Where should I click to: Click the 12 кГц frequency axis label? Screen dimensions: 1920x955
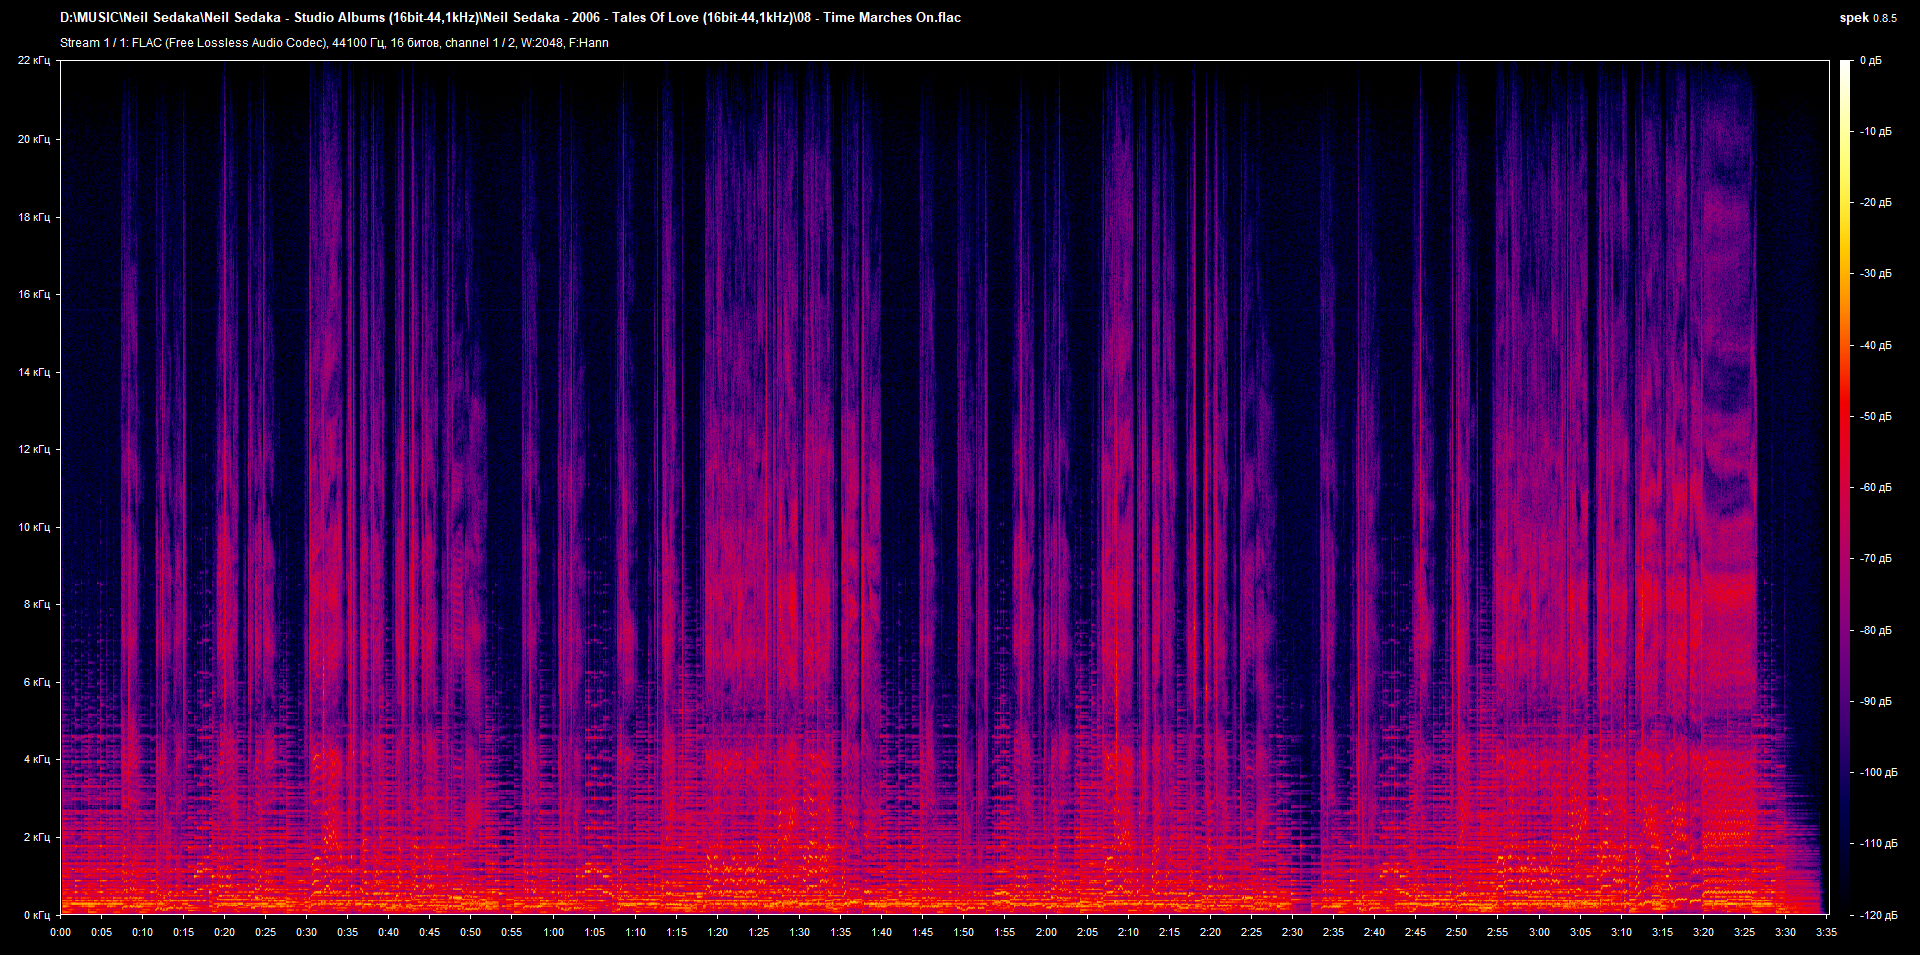pyautogui.click(x=34, y=449)
